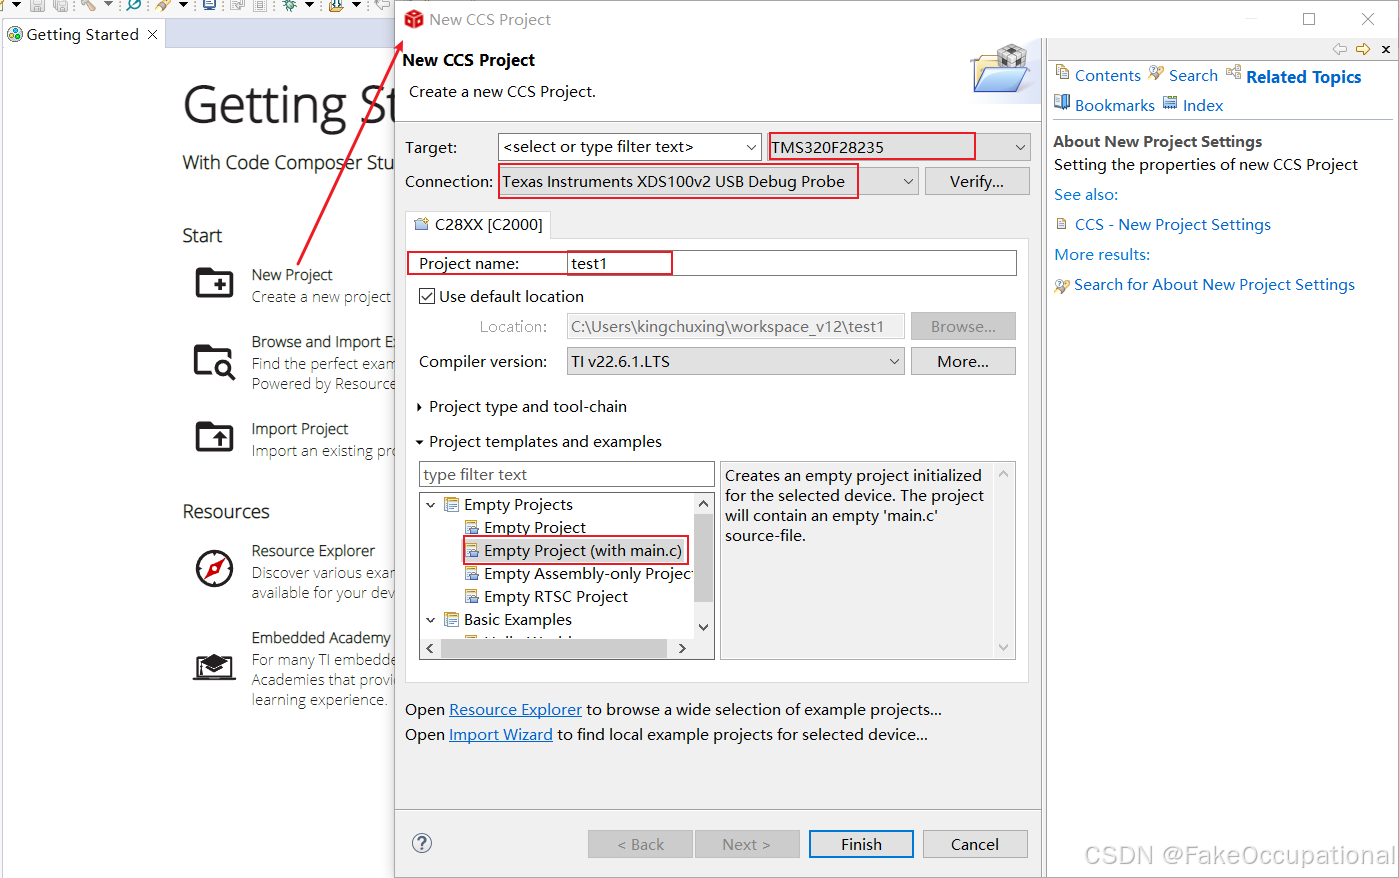
Task: Click the template tree vertical scrollbar
Action: [703, 558]
